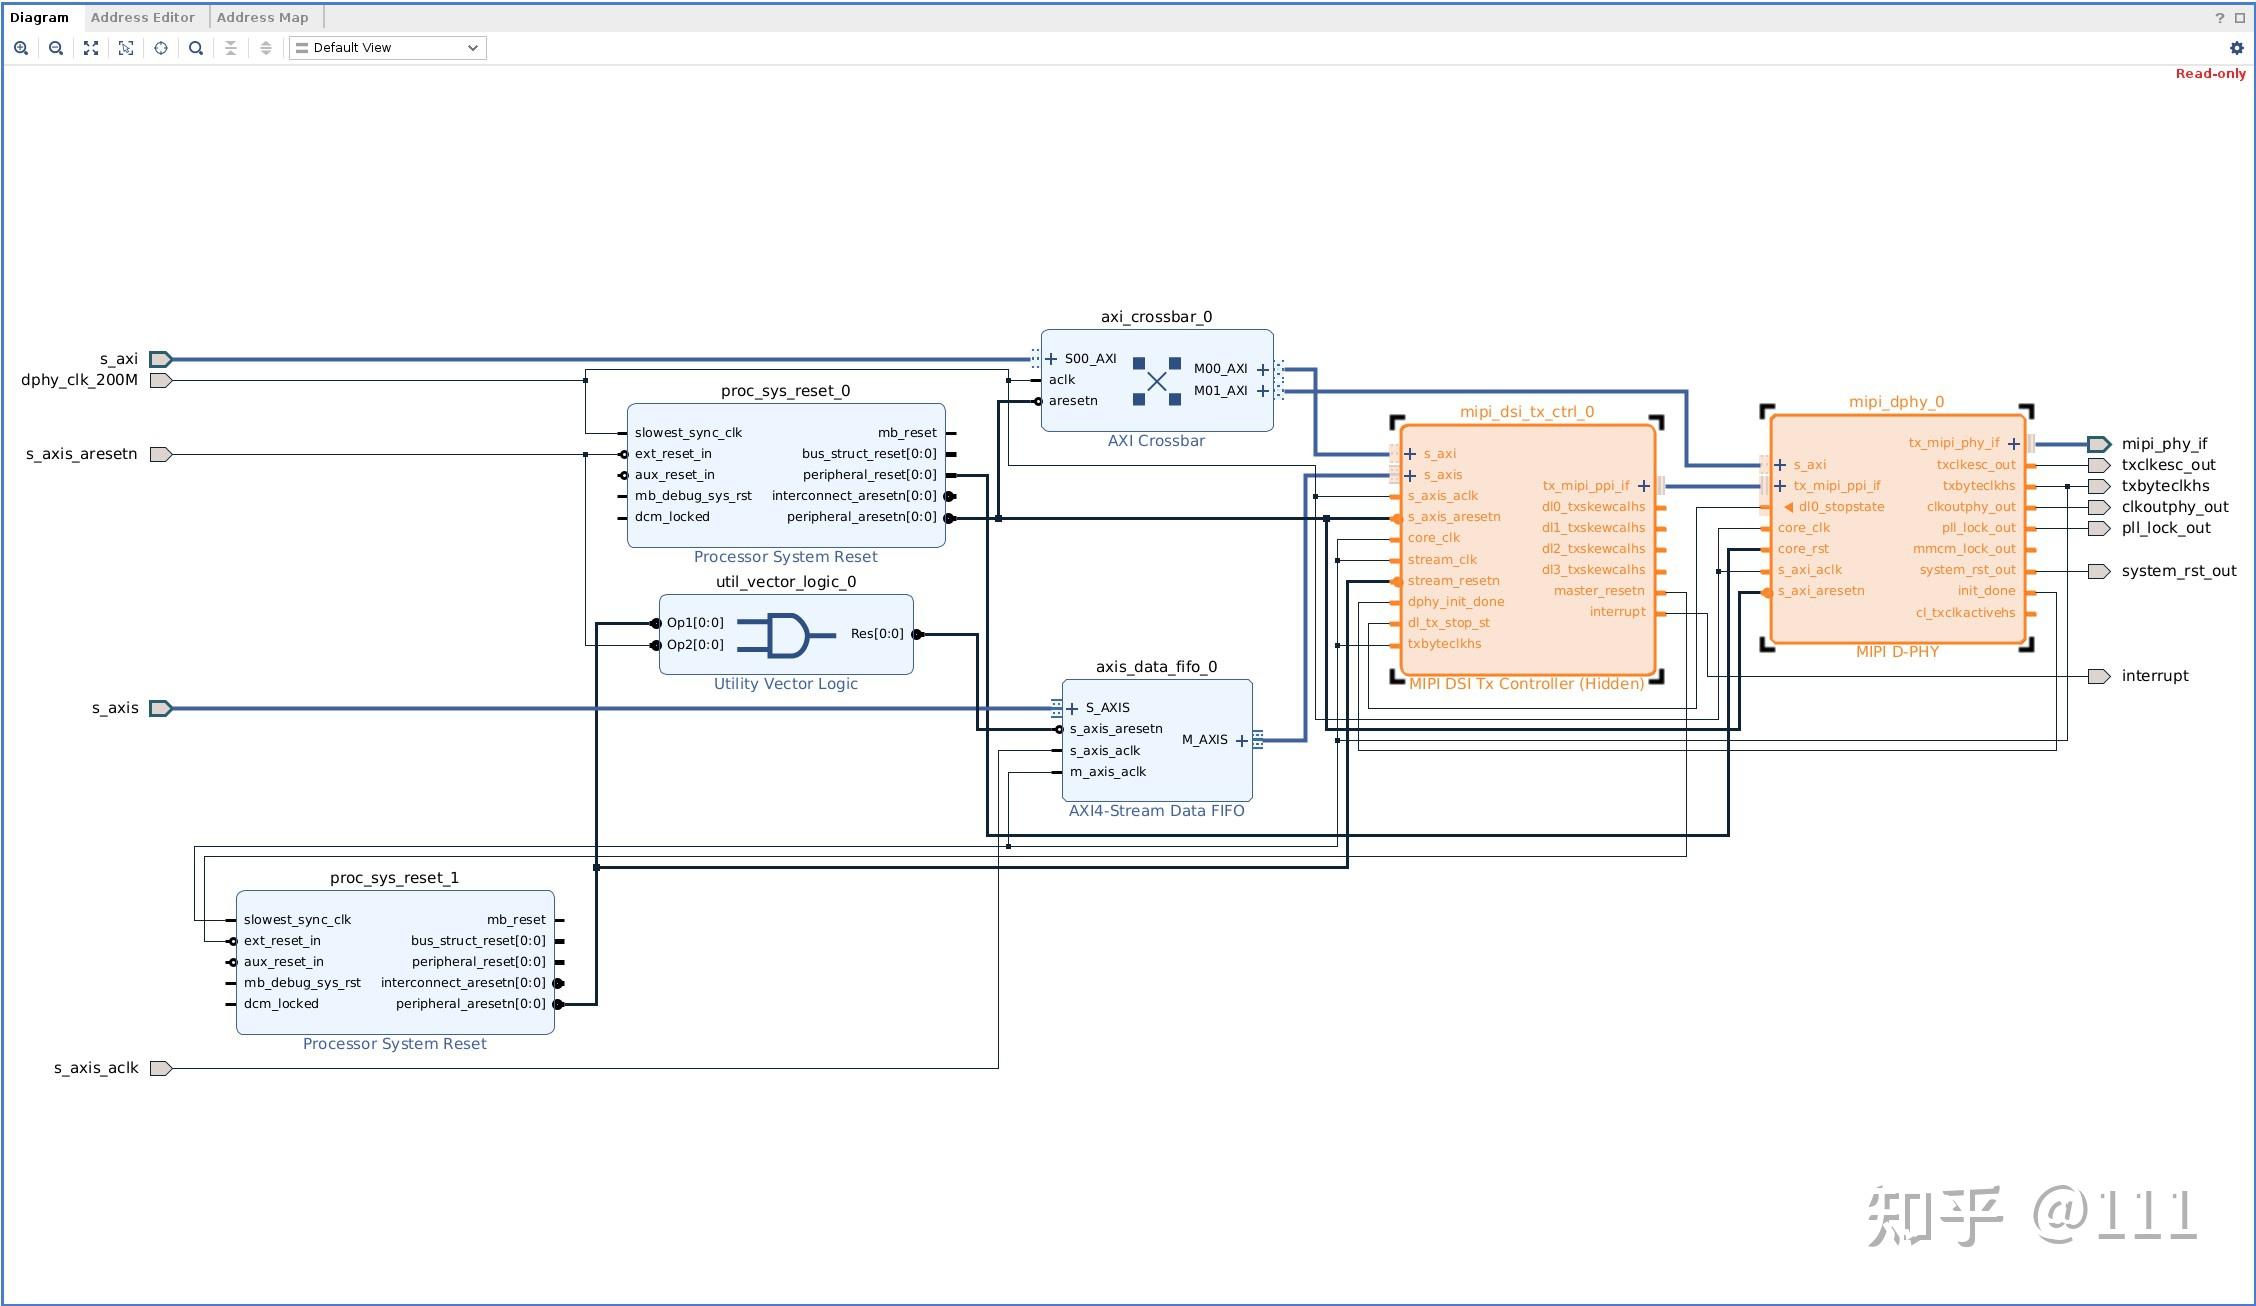
Task: Click the help question mark icon
Action: [2219, 18]
